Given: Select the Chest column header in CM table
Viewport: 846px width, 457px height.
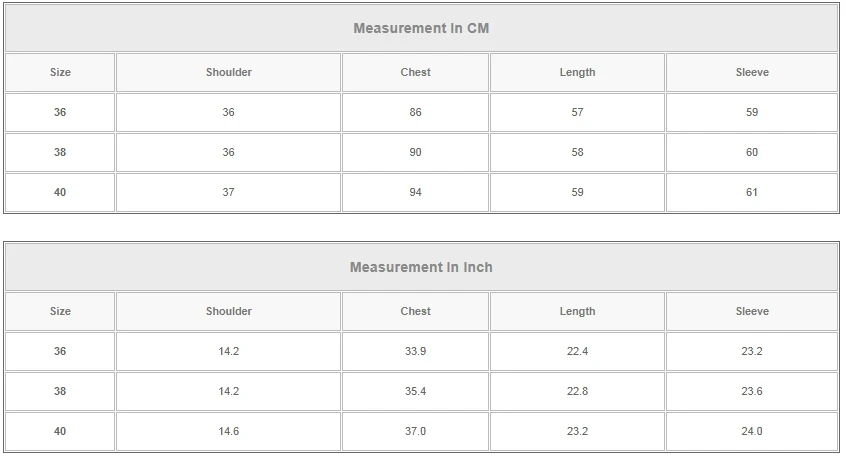Looking at the screenshot, I should (415, 72).
